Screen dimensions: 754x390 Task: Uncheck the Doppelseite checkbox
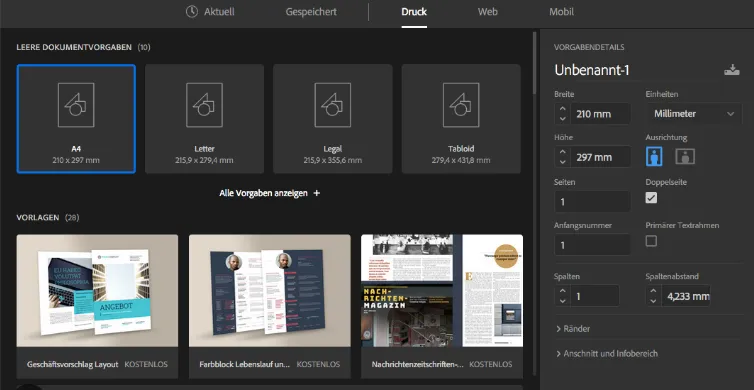[651, 198]
